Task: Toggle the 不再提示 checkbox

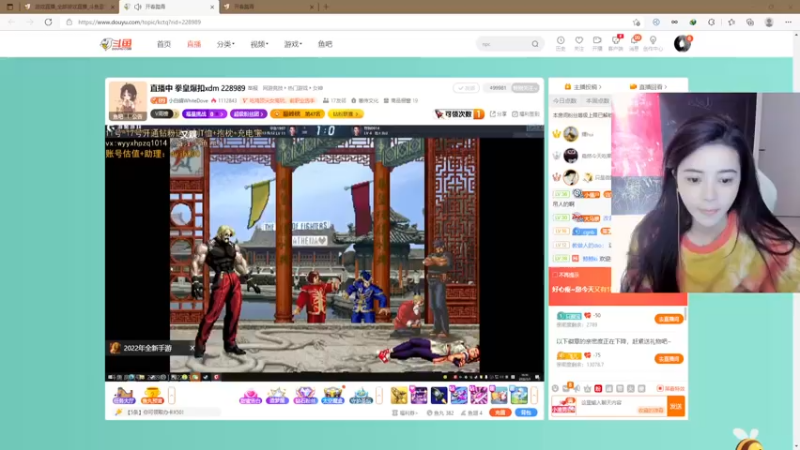Action: tap(556, 274)
